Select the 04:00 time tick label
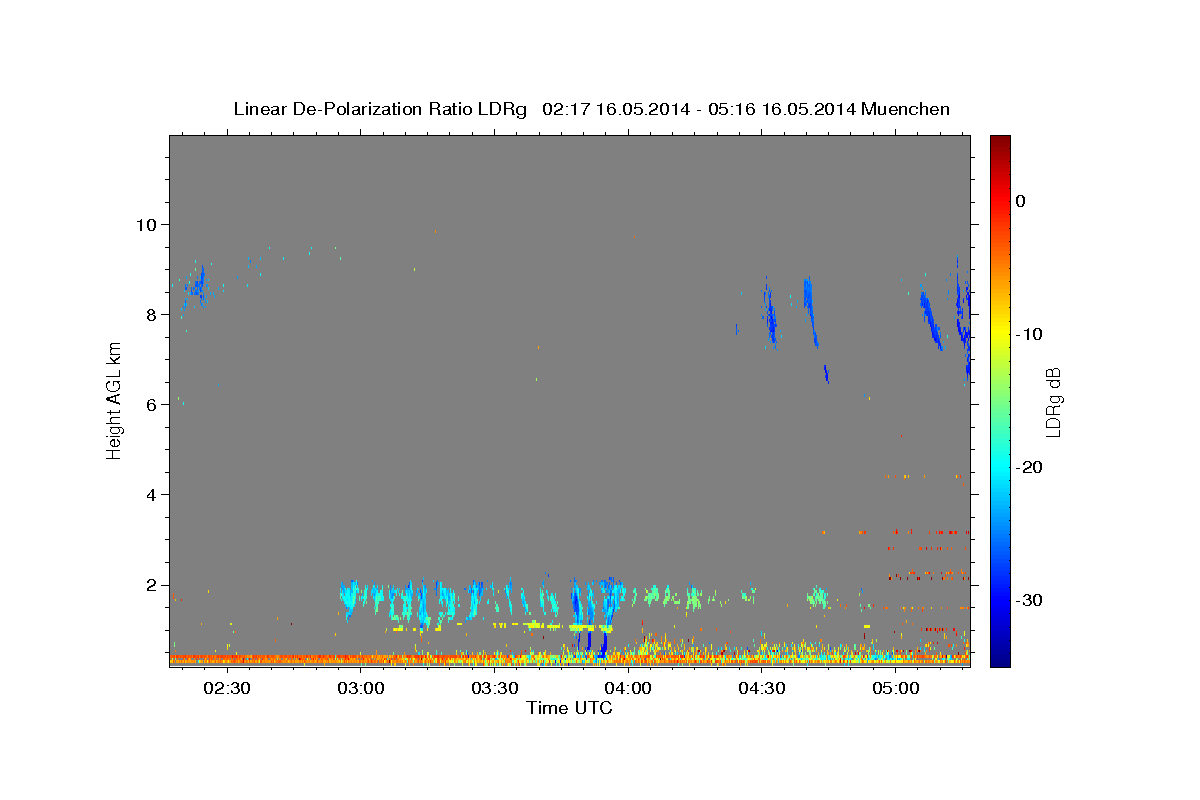 point(628,688)
